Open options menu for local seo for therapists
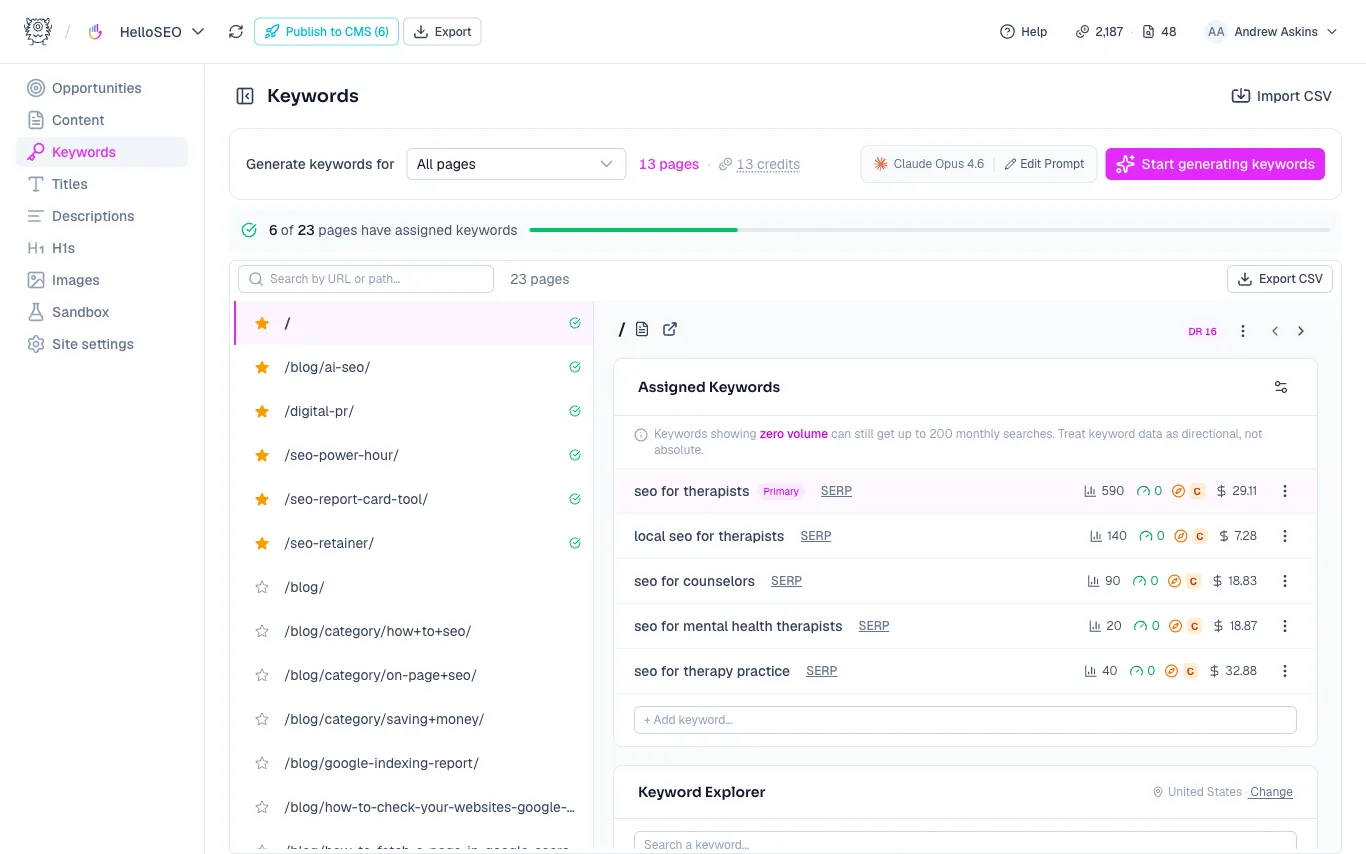This screenshot has height=854, width=1366. coord(1285,536)
